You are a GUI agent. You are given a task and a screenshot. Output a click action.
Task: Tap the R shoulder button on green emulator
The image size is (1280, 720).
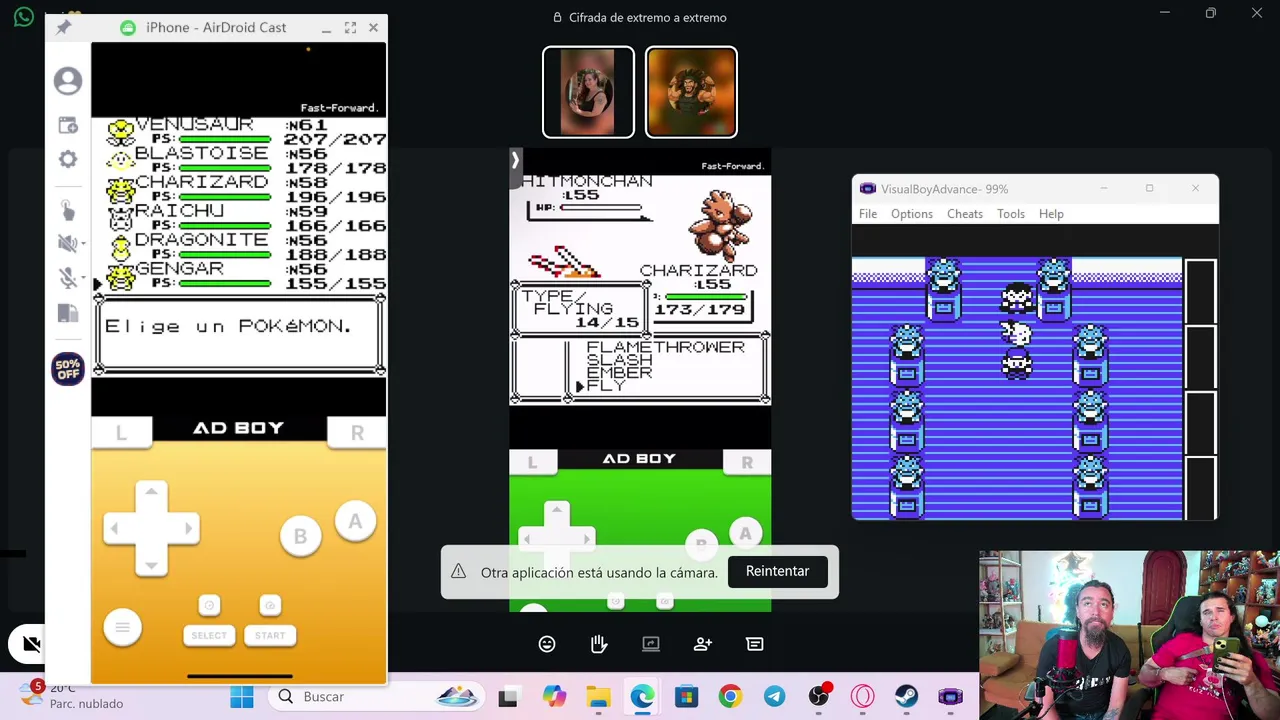(x=747, y=462)
